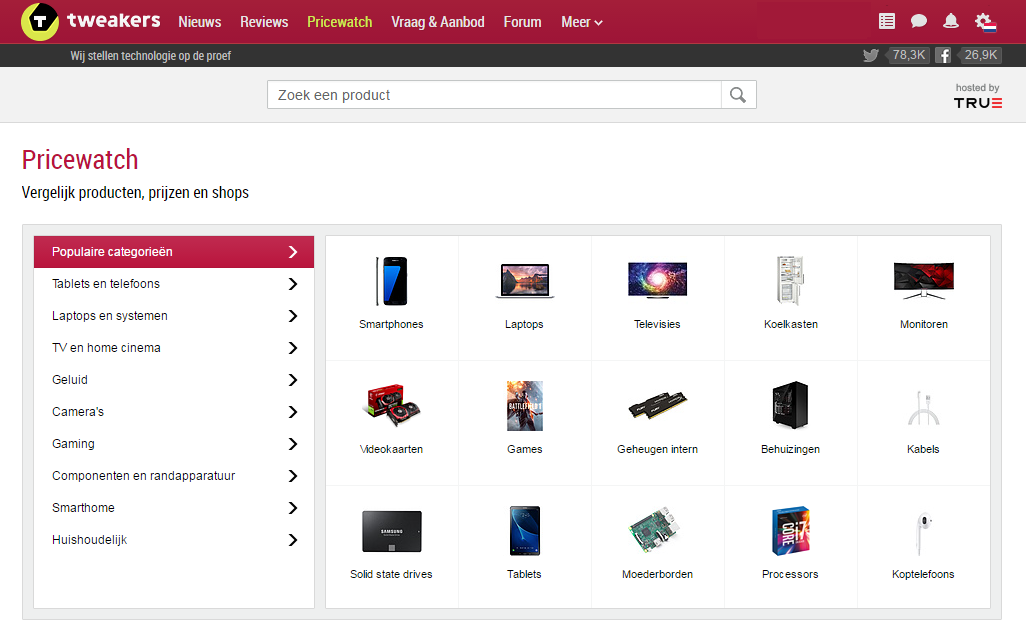
Task: Open the Koelkasten category image
Action: click(x=790, y=280)
